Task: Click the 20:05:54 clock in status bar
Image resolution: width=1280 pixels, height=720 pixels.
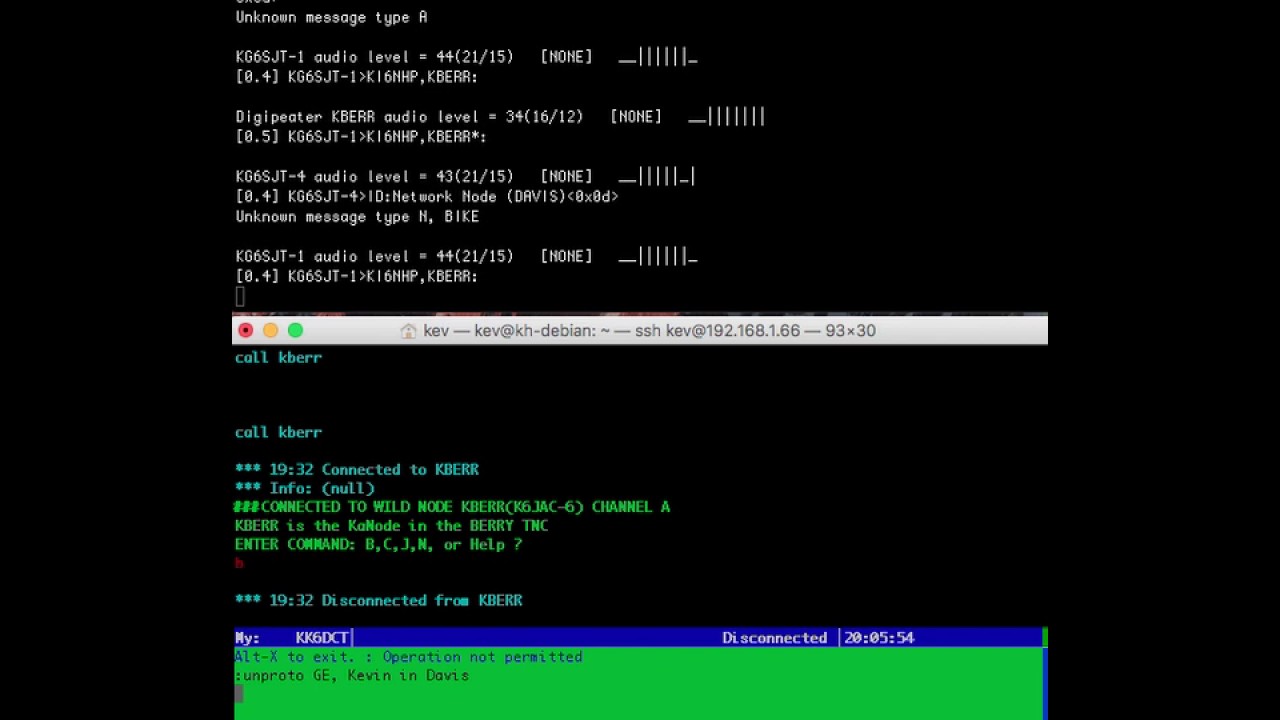Action: point(879,637)
